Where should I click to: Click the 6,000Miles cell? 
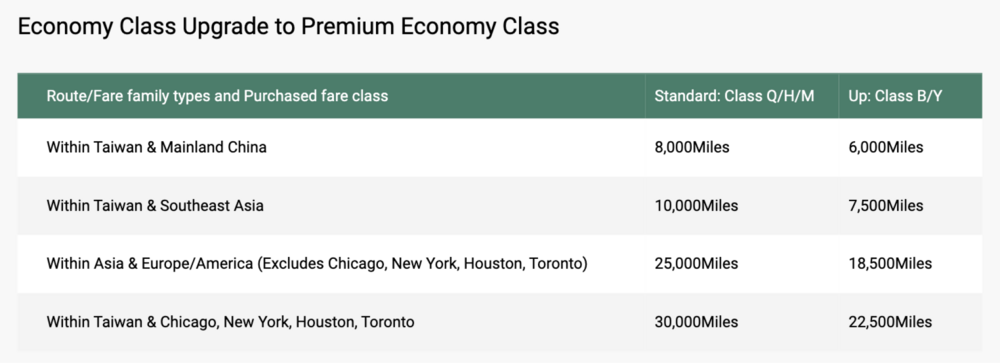pos(886,147)
